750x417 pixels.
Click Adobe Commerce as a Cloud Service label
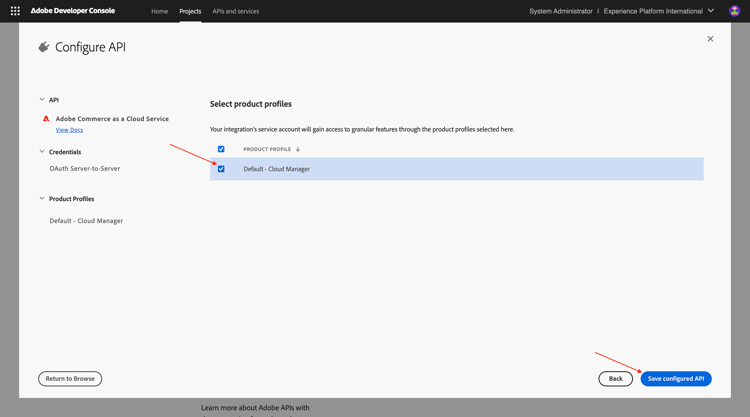point(112,119)
